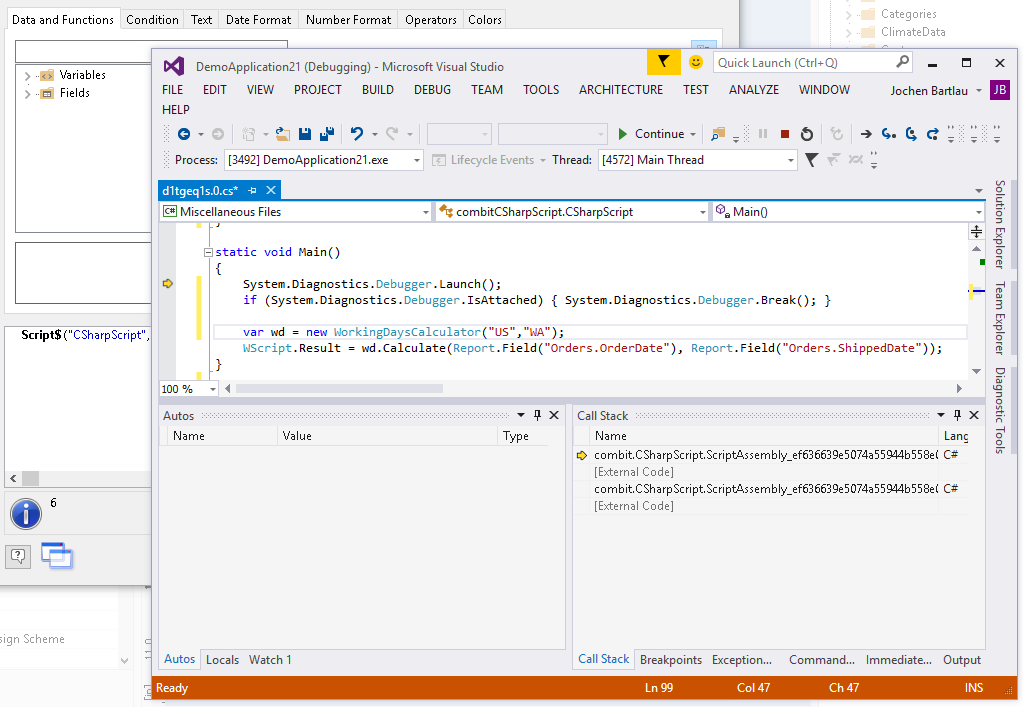The width and height of the screenshot is (1023, 707).
Task: Switch to the Locals tab
Action: pyautogui.click(x=222, y=659)
